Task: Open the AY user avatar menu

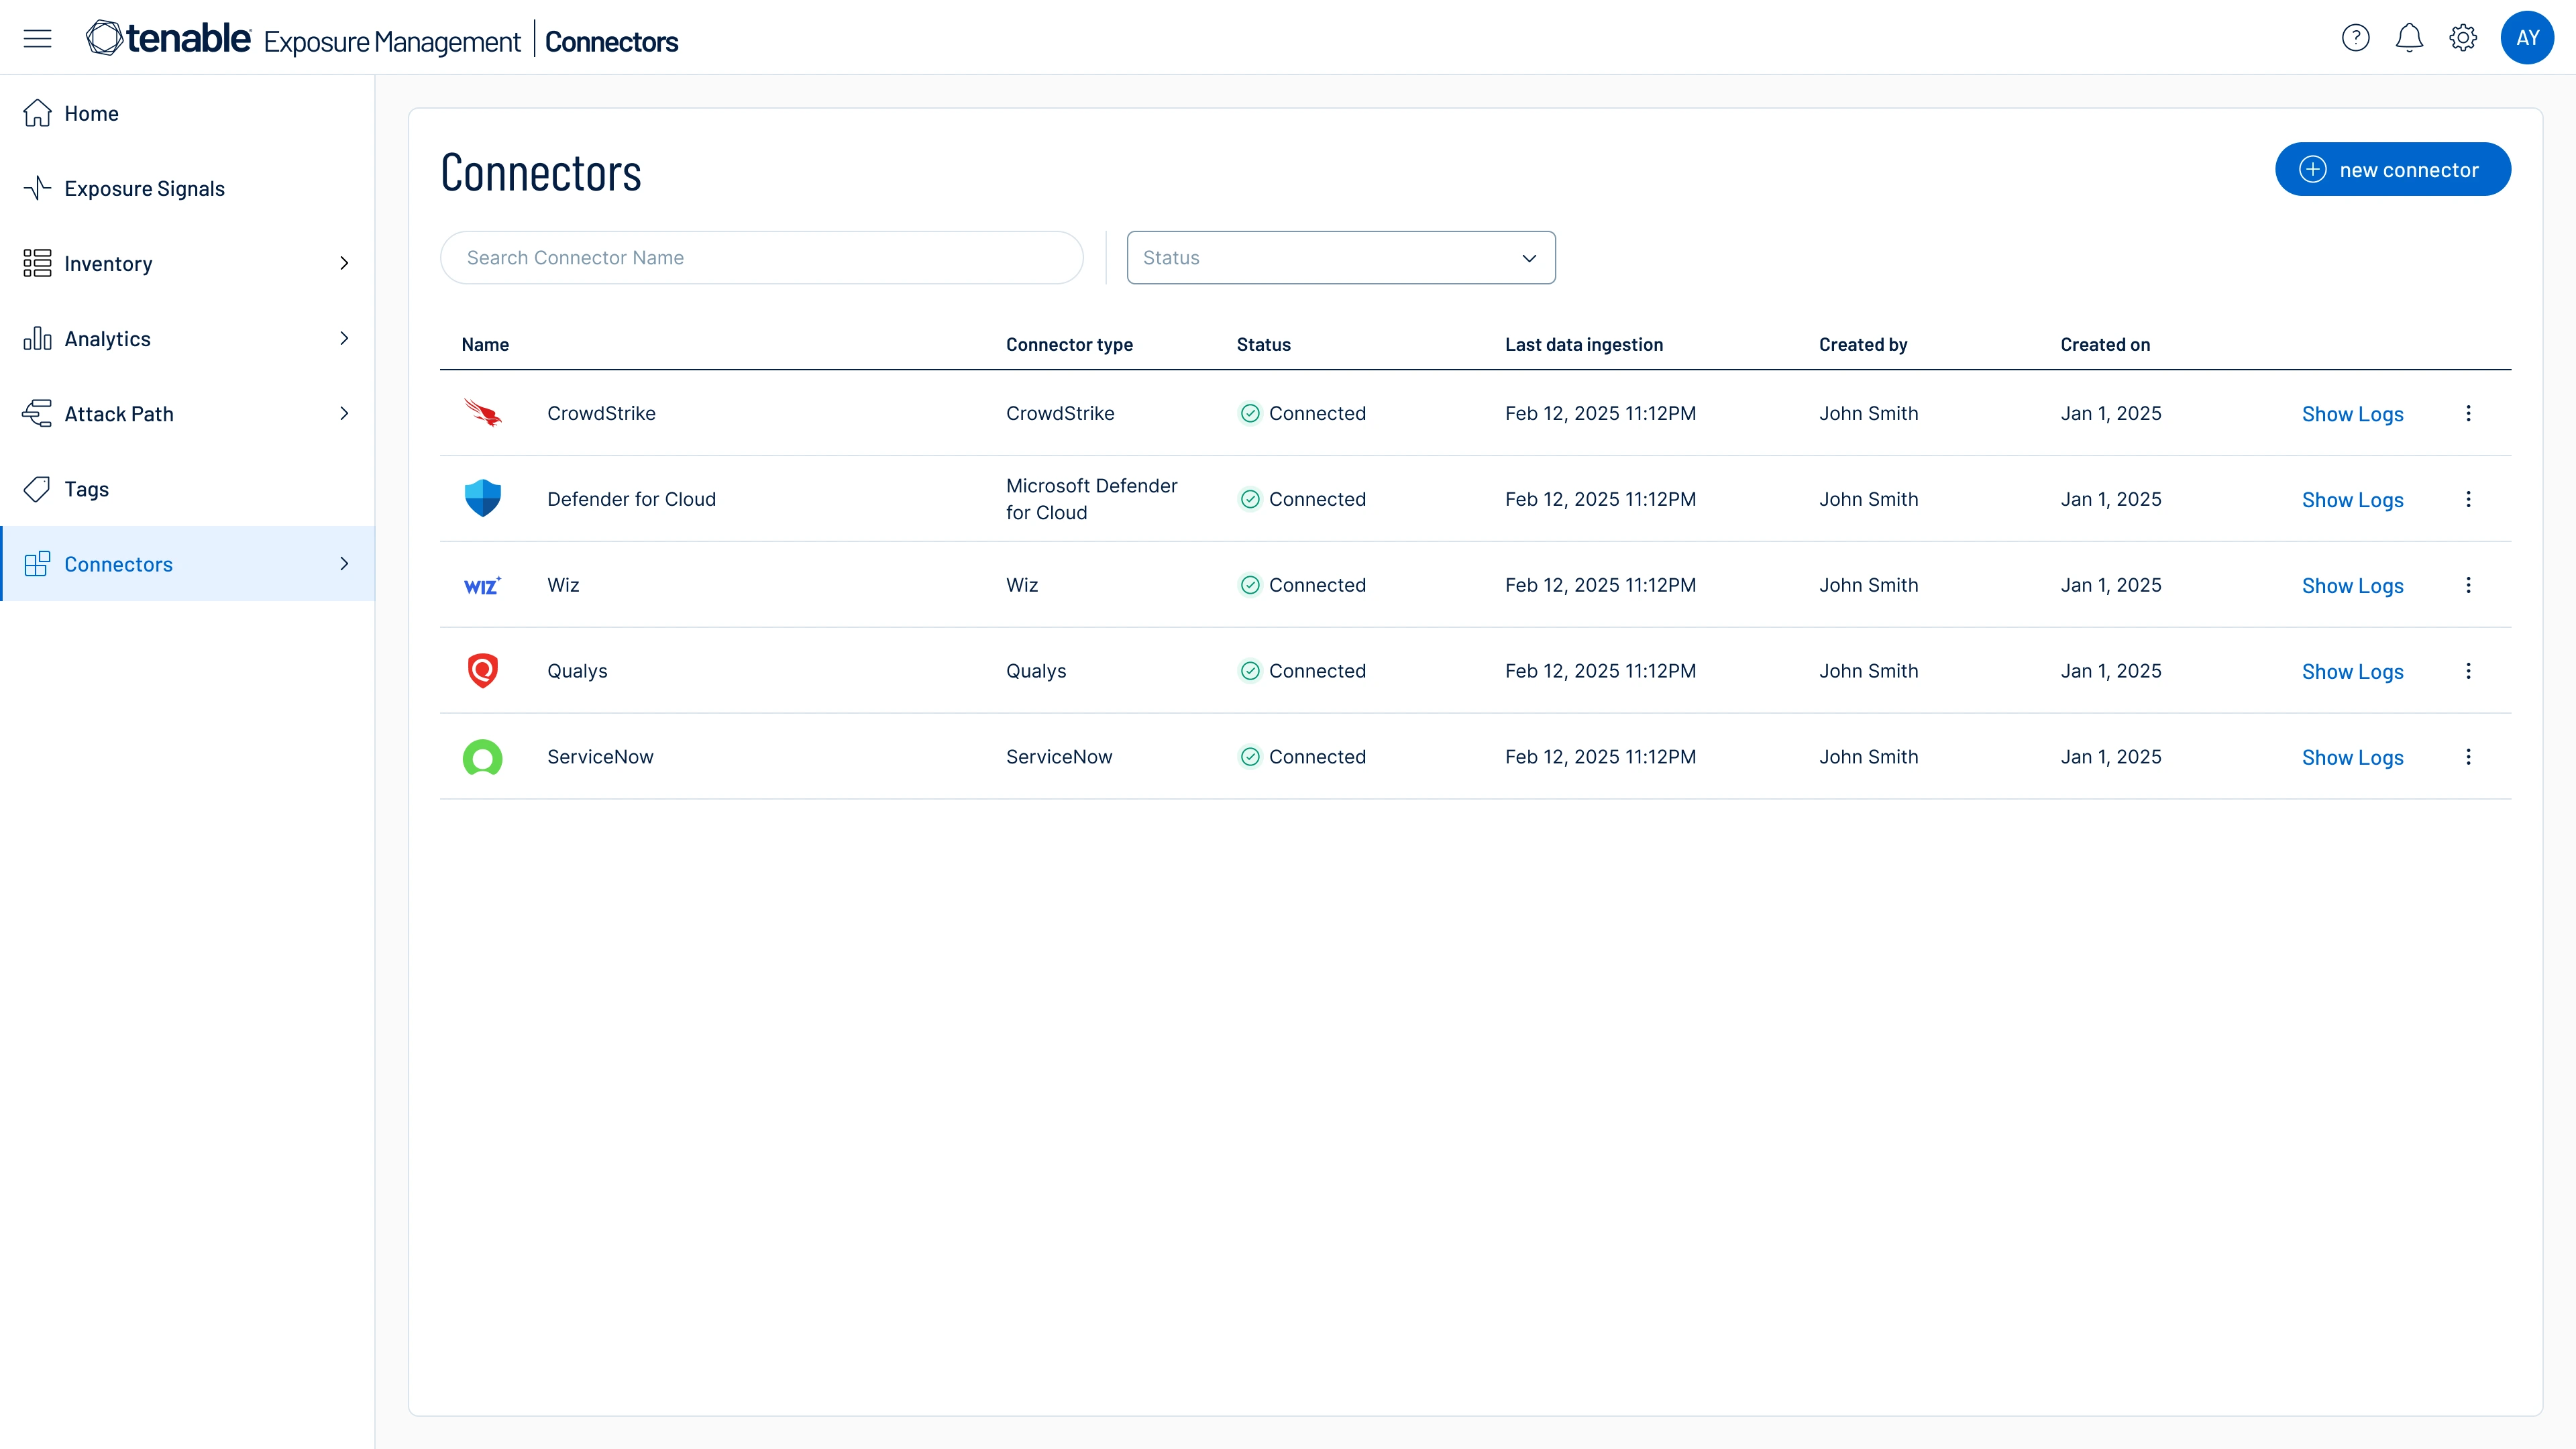Action: point(2527,38)
